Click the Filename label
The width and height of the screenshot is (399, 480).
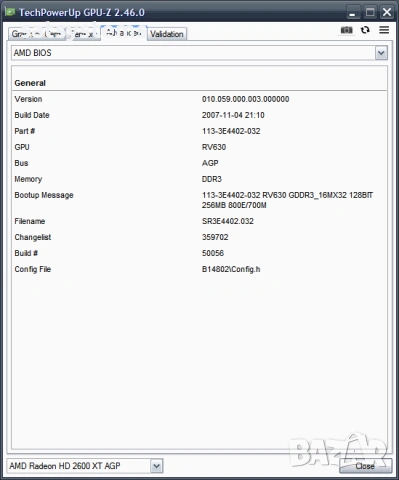pyautogui.click(x=30, y=221)
